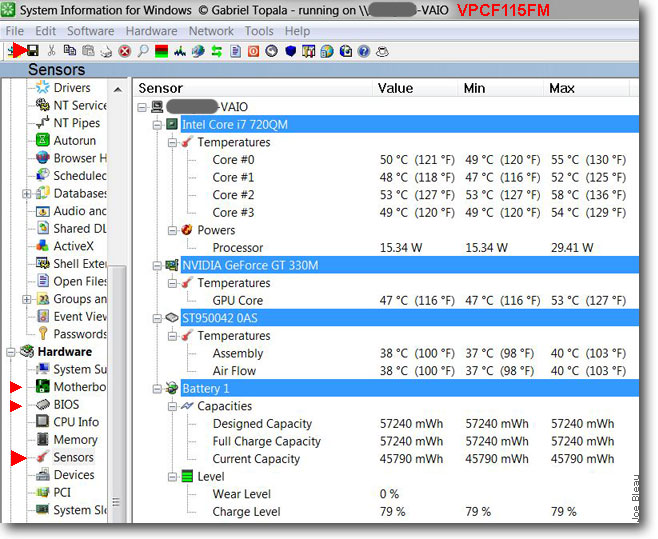Open the File menu
The width and height of the screenshot is (658, 539).
pos(15,31)
